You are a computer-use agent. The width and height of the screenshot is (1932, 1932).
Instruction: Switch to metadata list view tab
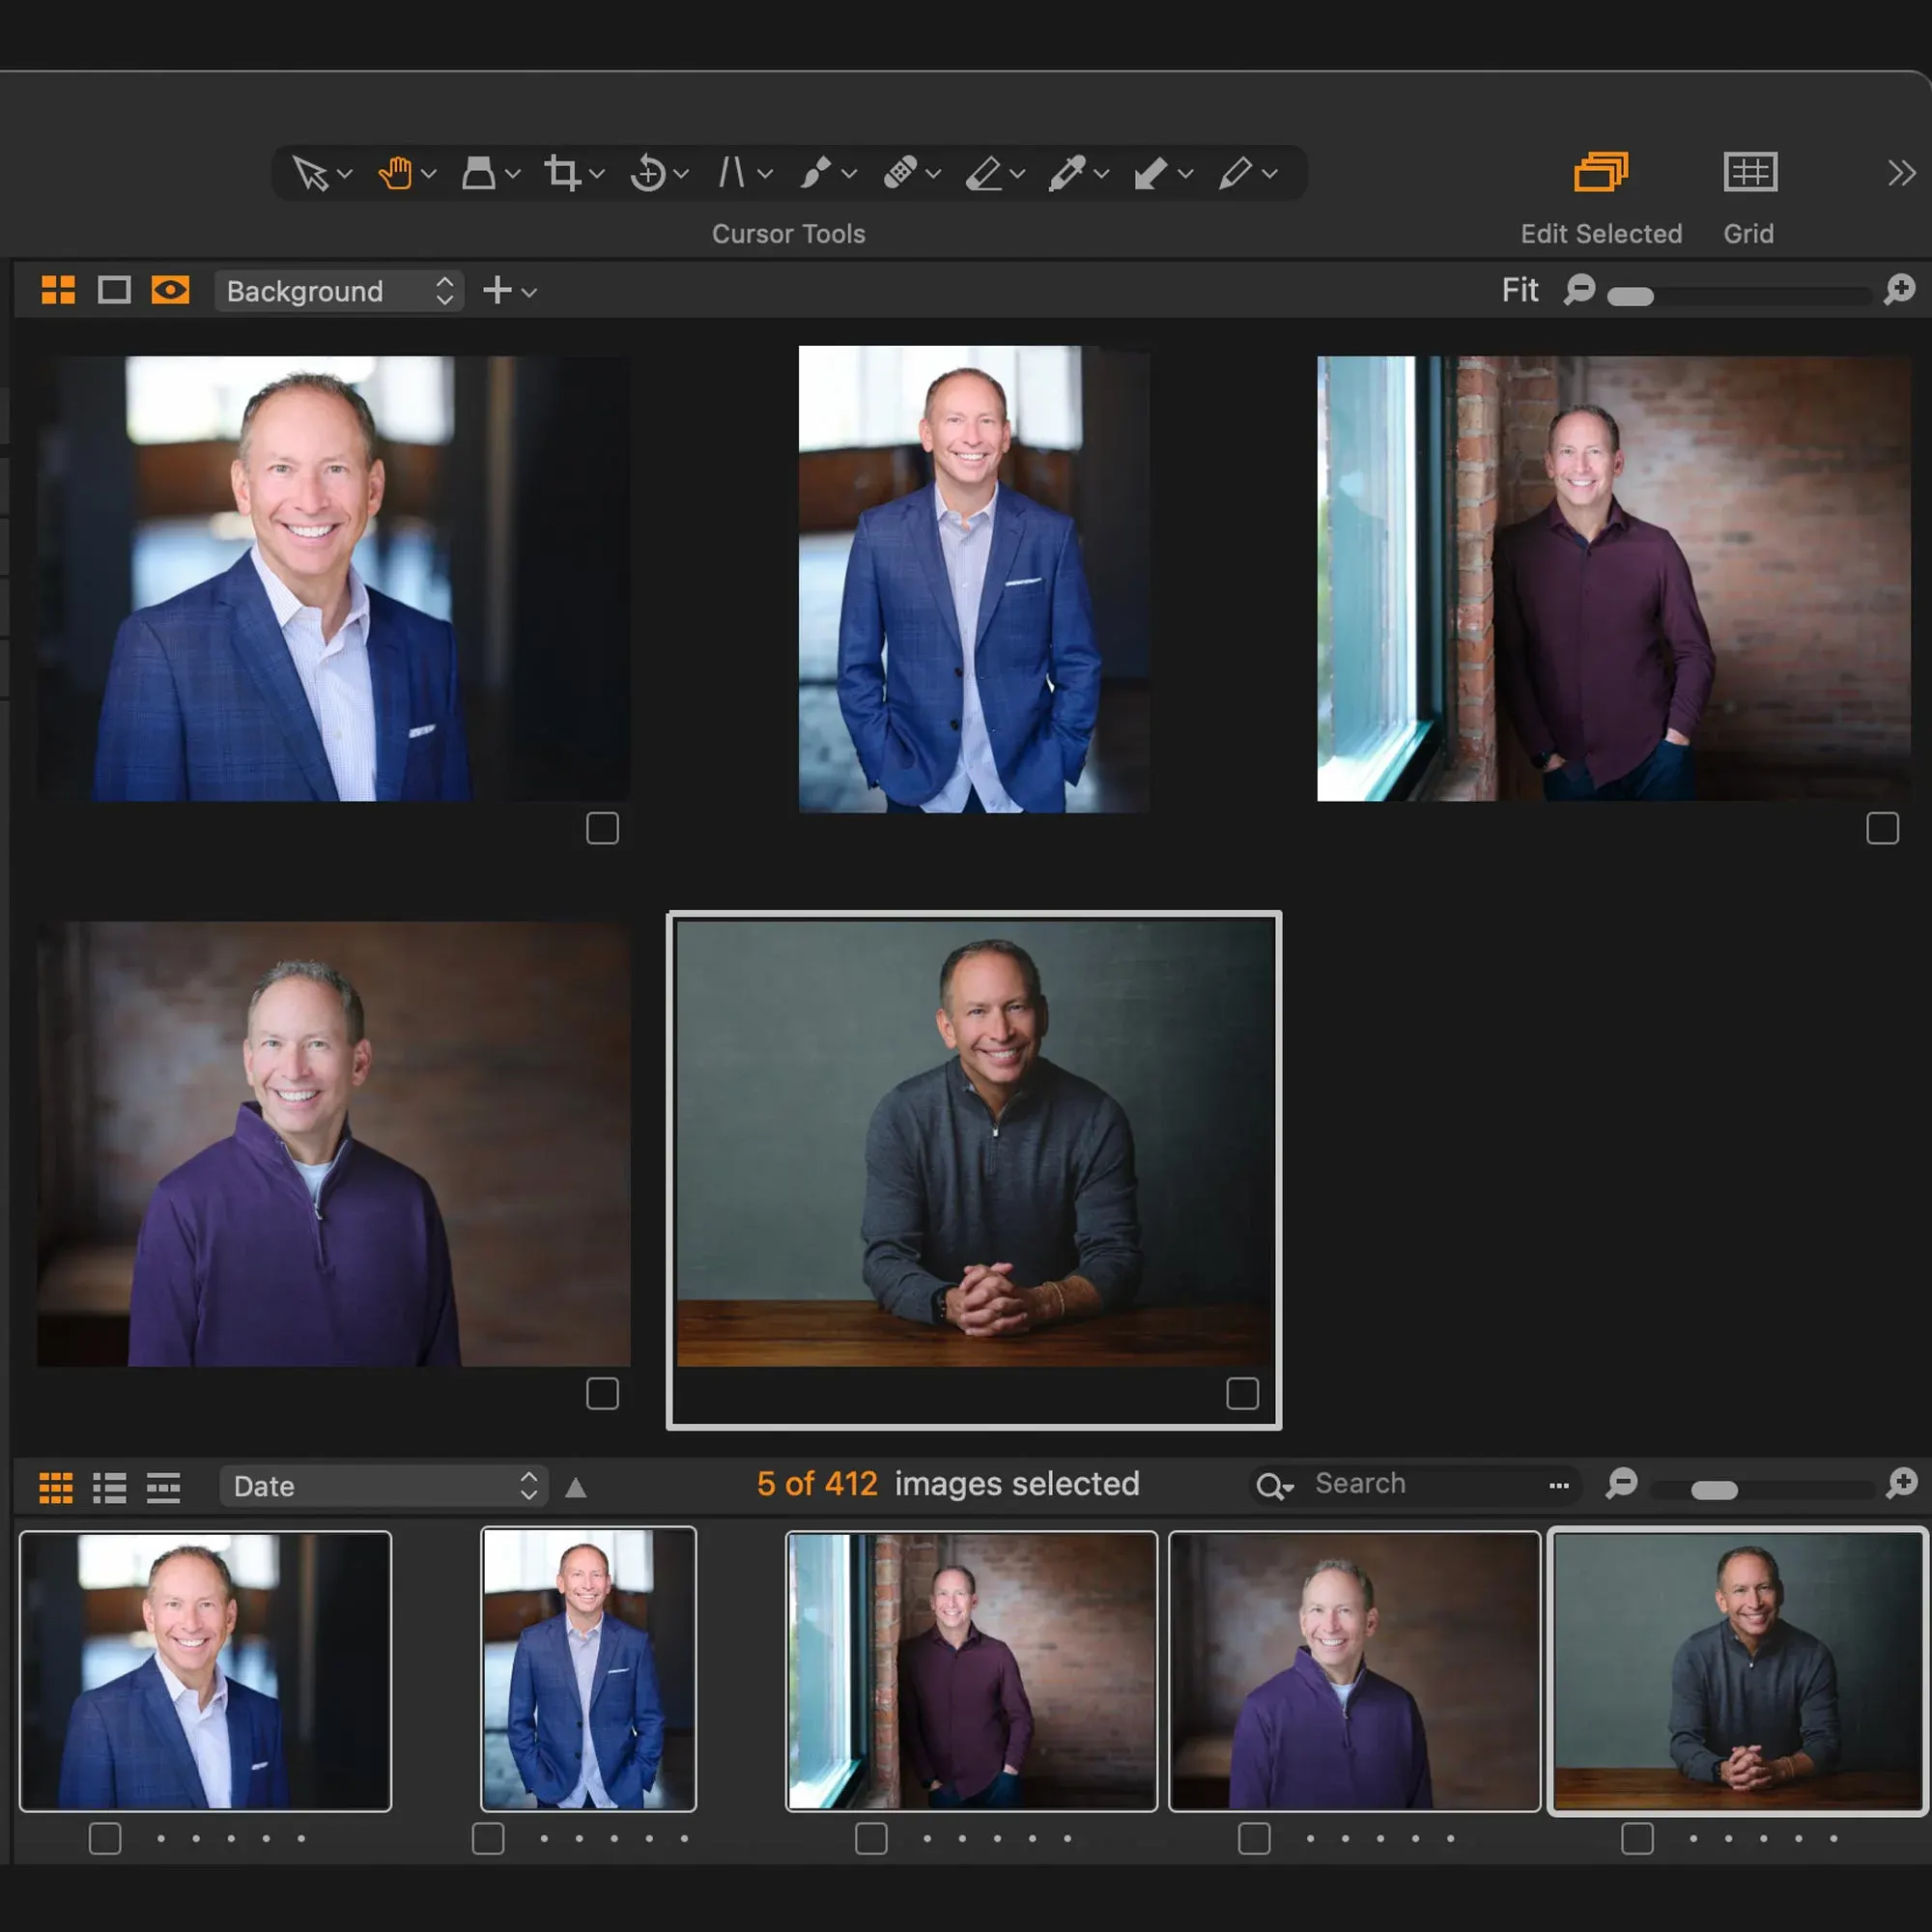(x=162, y=1486)
